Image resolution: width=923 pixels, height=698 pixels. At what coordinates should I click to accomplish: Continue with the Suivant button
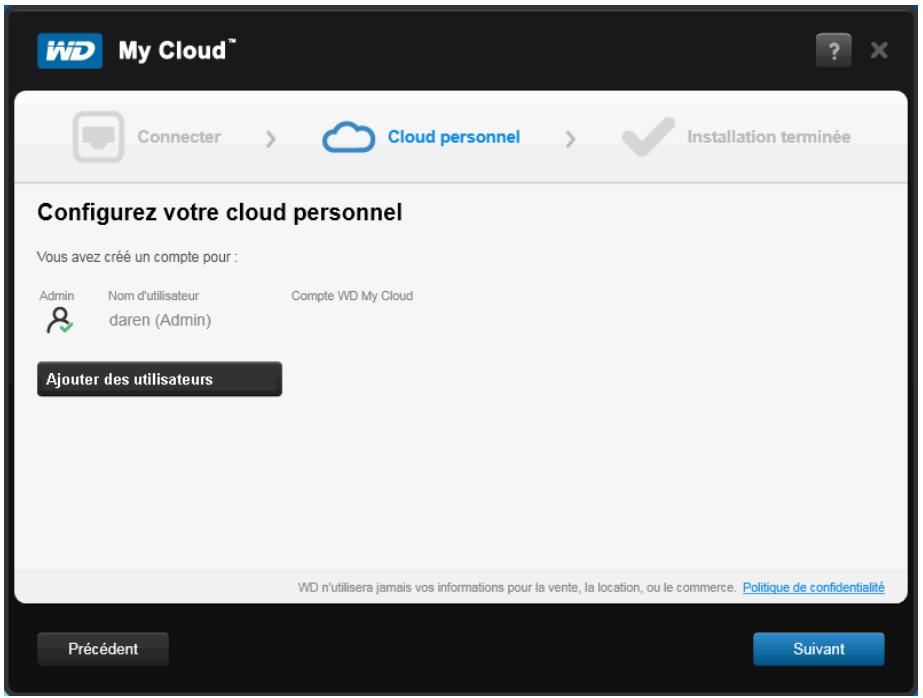coord(819,649)
